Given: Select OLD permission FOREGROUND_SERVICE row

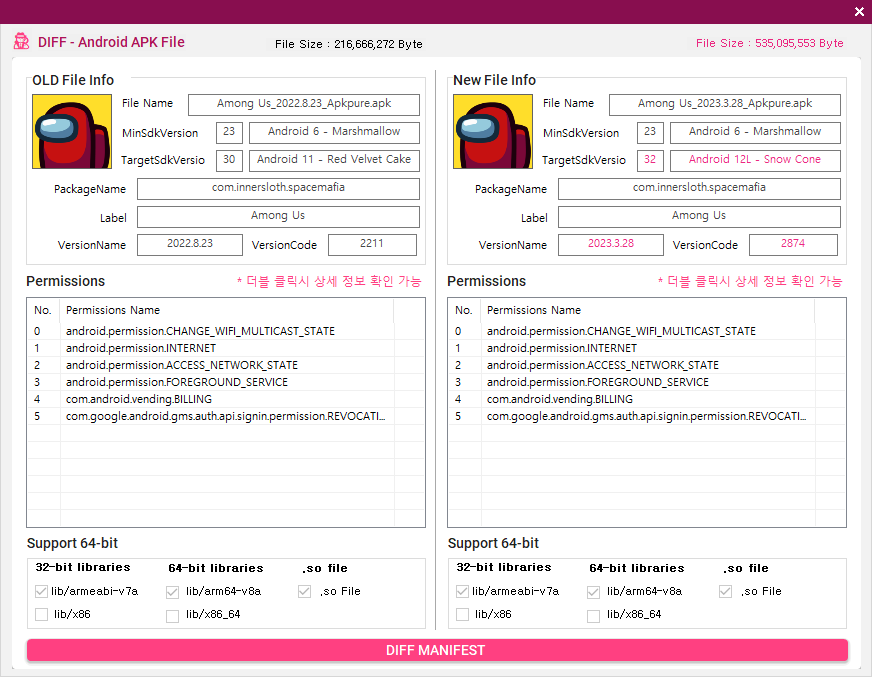Looking at the screenshot, I should click(x=226, y=382).
